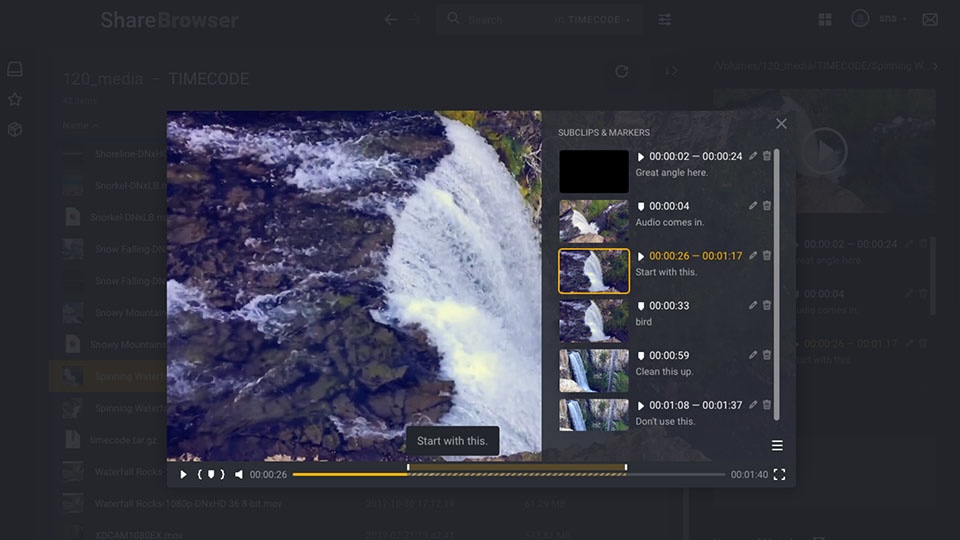The height and width of the screenshot is (540, 960).
Task: Click the 'Start with this.' note text
Action: click(666, 272)
